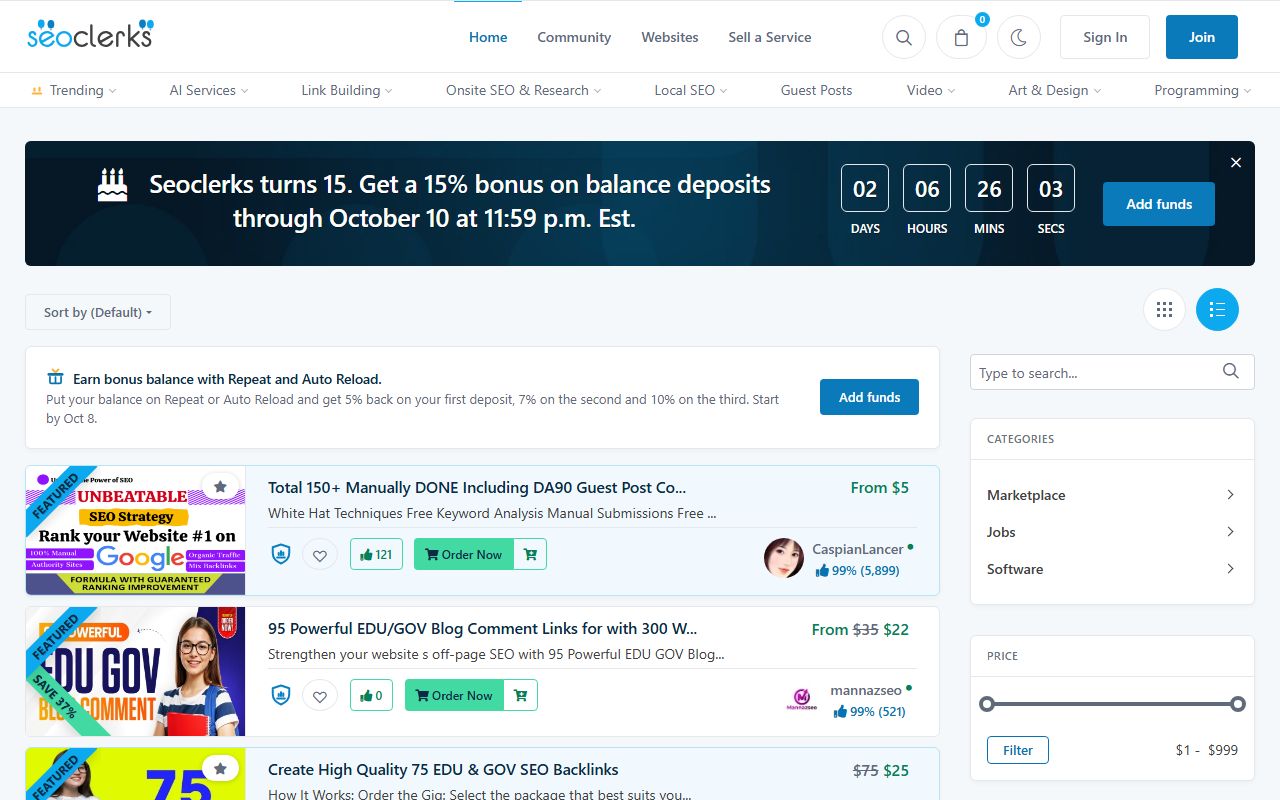Expand the Local SEO menu
This screenshot has width=1280, height=800.
691,90
